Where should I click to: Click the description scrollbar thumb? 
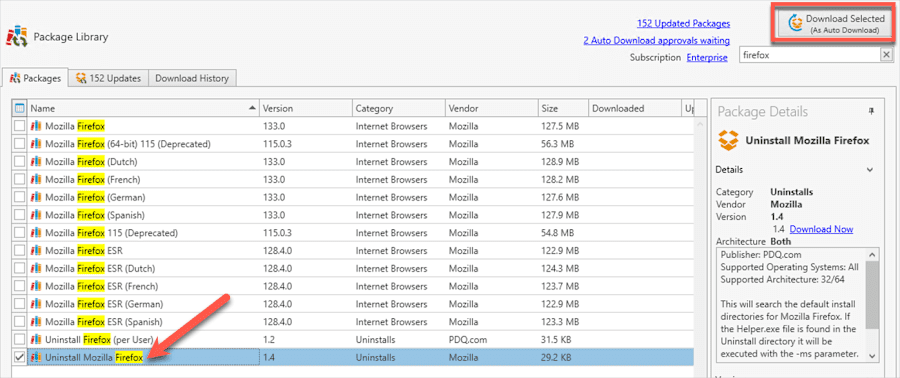(x=872, y=295)
